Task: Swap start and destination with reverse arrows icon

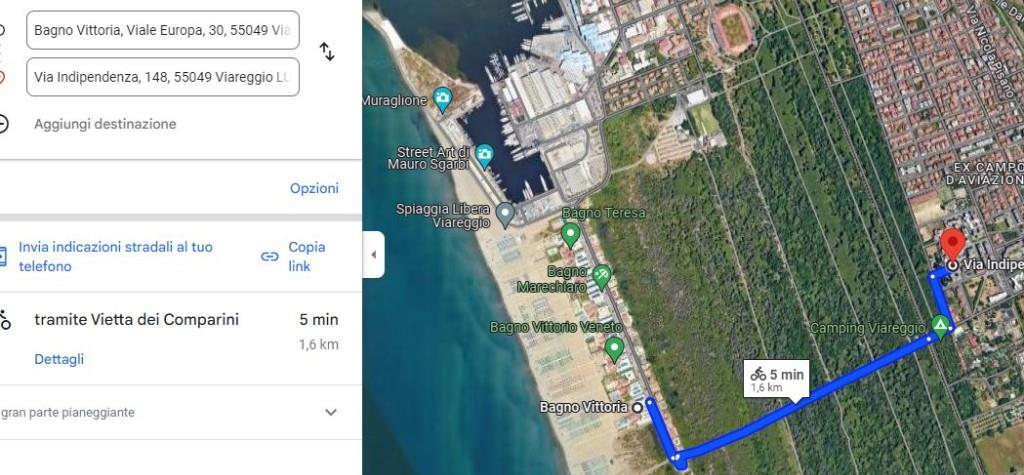Action: point(327,52)
